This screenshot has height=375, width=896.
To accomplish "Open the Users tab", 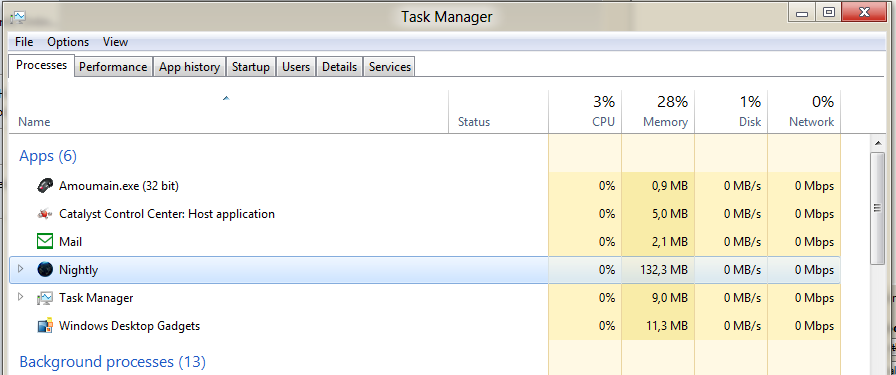I will (296, 67).
